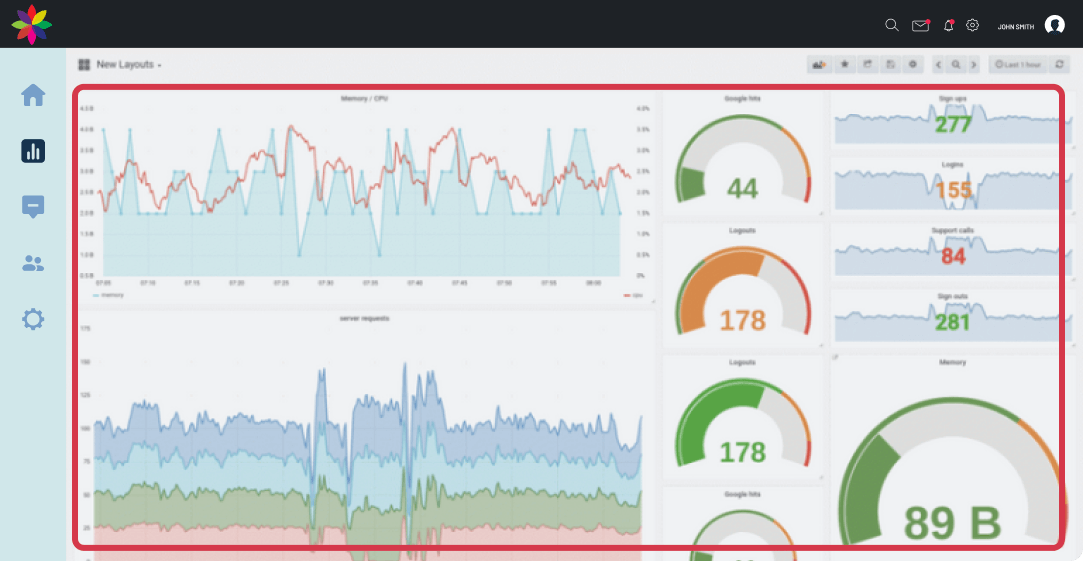Screen dimensions: 1083x561
Task: Click the red 84 Support calls value
Action: click(x=953, y=256)
